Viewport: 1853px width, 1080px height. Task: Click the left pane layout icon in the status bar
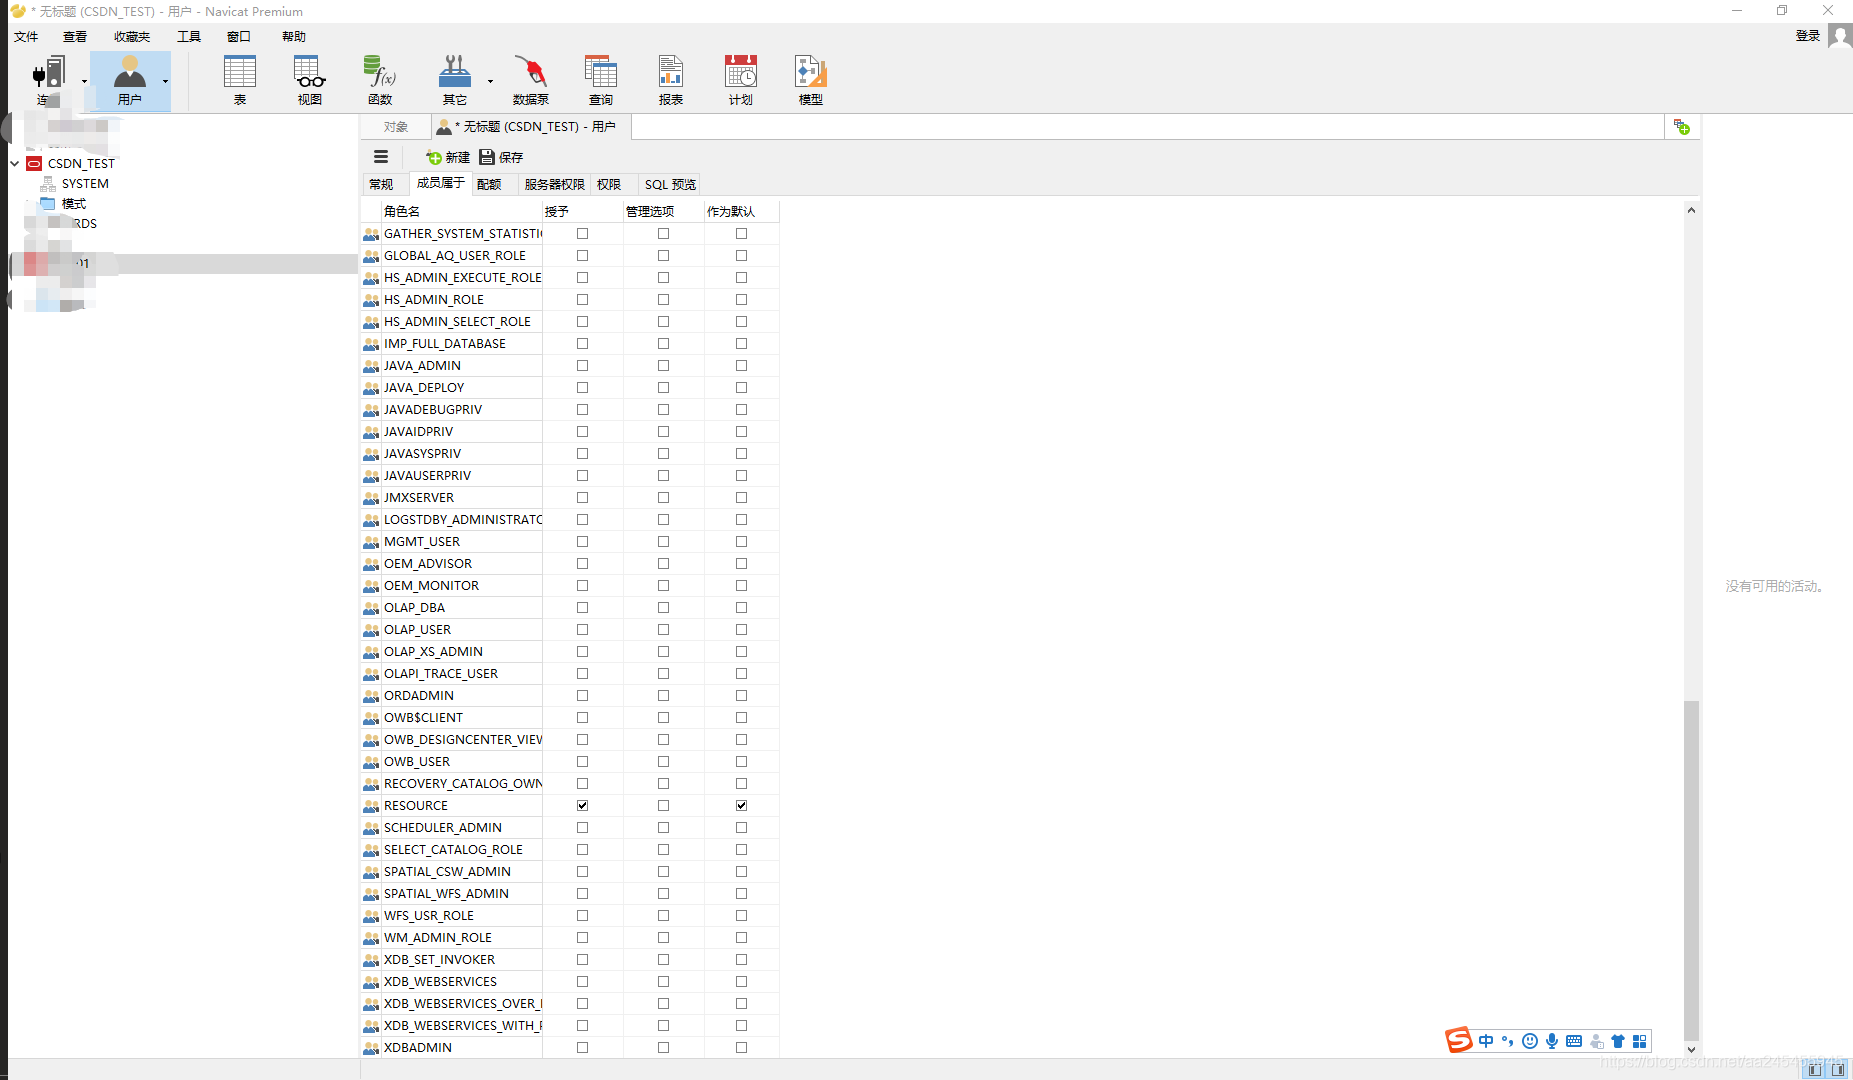[x=1815, y=1069]
